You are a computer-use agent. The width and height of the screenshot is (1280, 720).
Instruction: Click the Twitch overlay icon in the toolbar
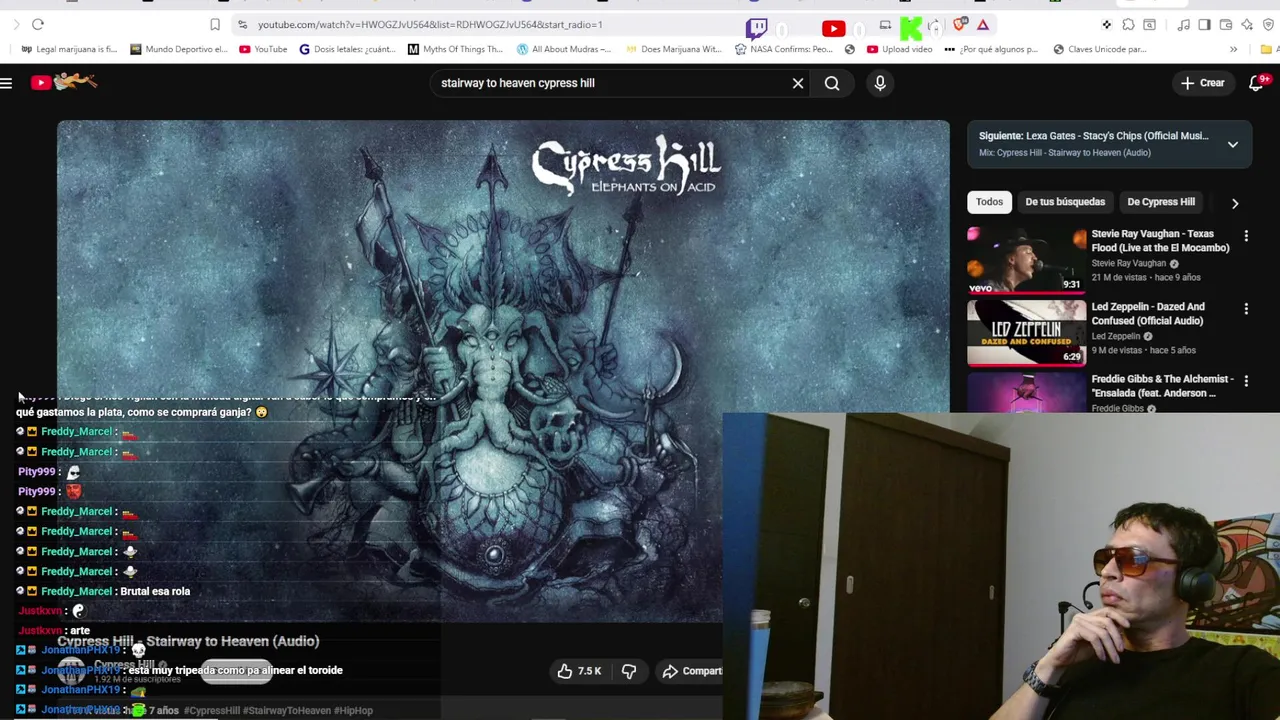tap(757, 28)
